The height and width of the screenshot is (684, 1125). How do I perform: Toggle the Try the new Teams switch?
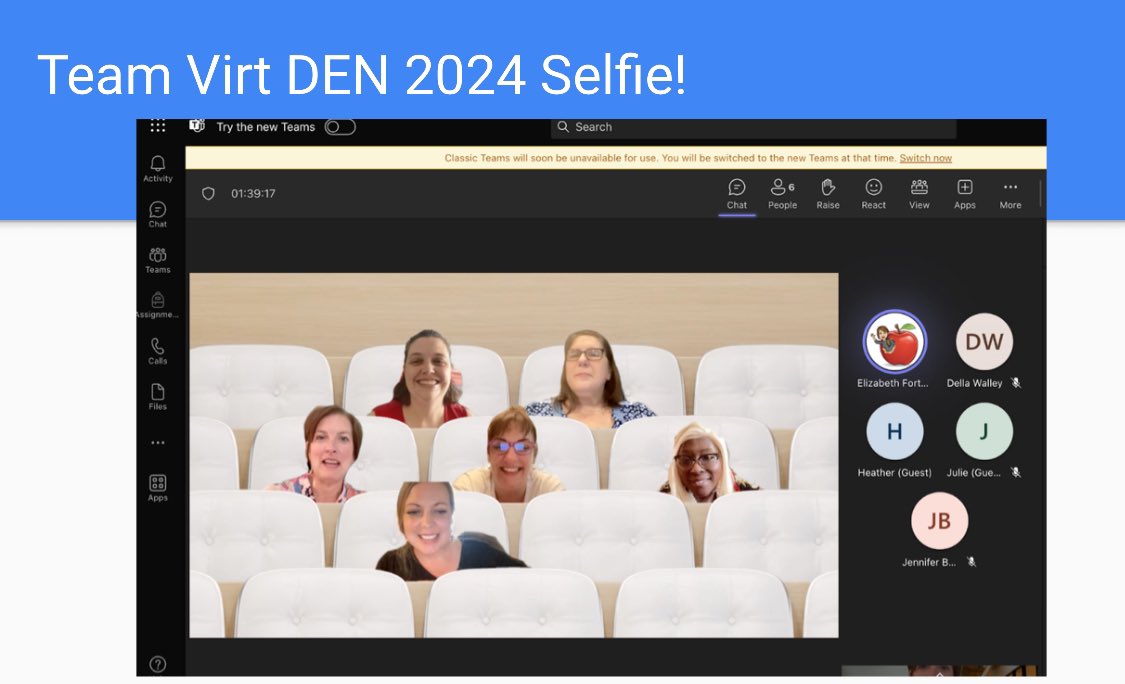(339, 127)
